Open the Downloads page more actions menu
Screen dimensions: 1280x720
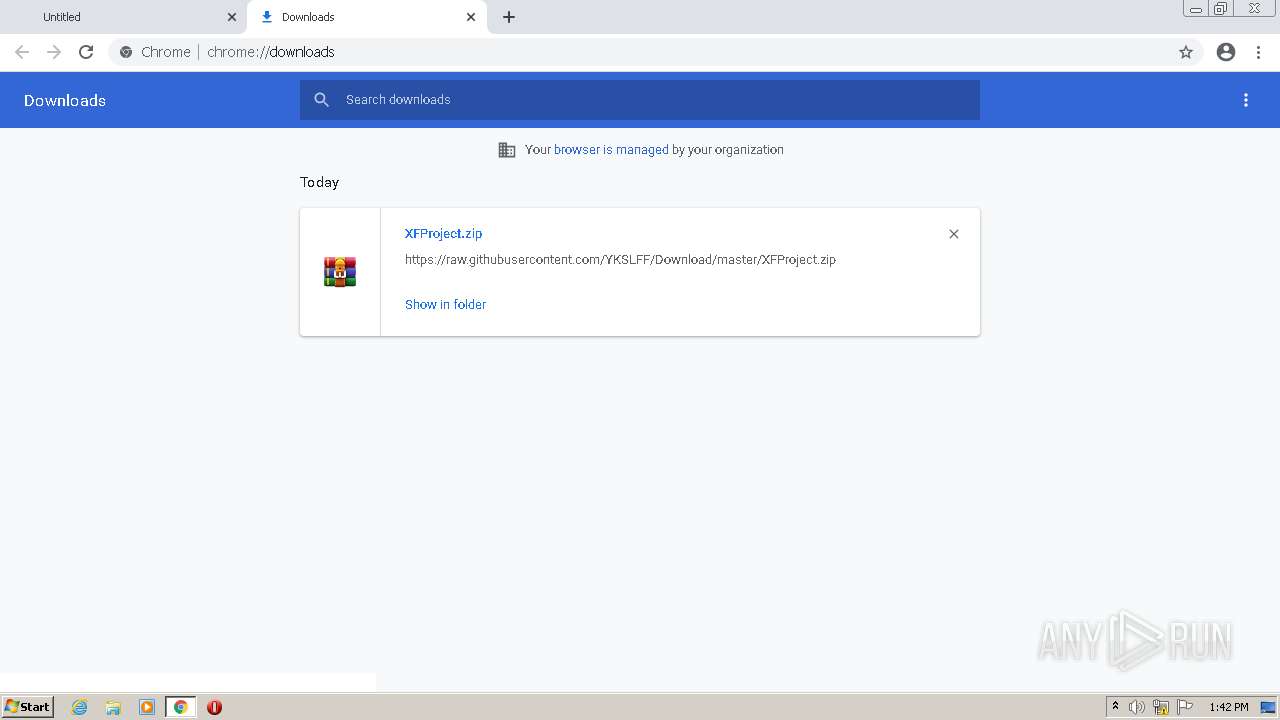[x=1246, y=100]
